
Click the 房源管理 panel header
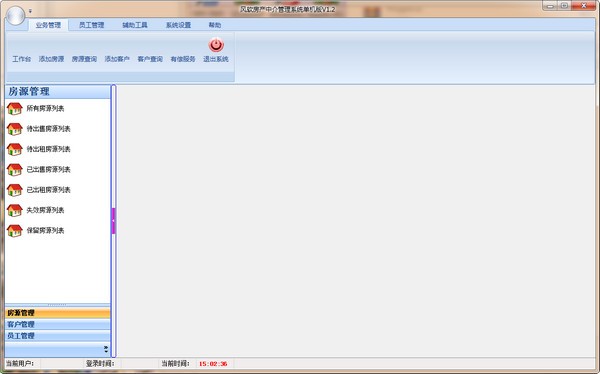[57, 91]
